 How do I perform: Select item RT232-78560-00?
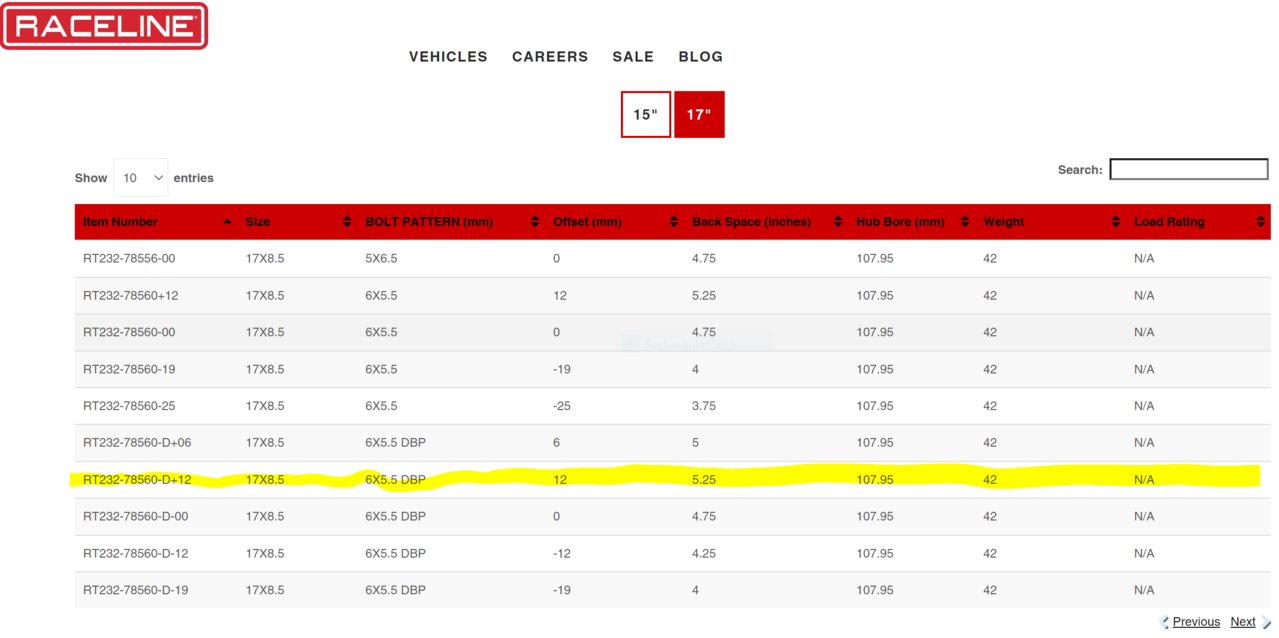[129, 332]
